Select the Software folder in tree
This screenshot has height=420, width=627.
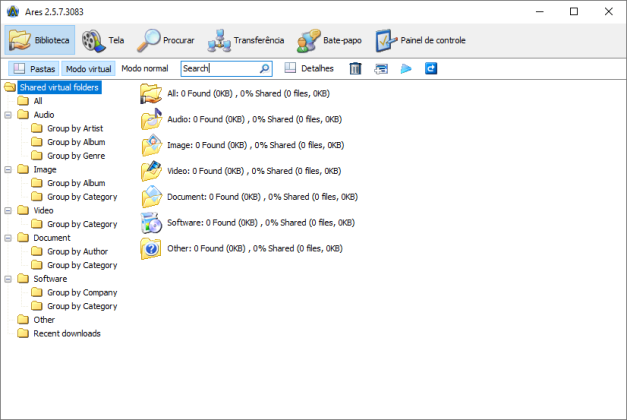tap(50, 279)
